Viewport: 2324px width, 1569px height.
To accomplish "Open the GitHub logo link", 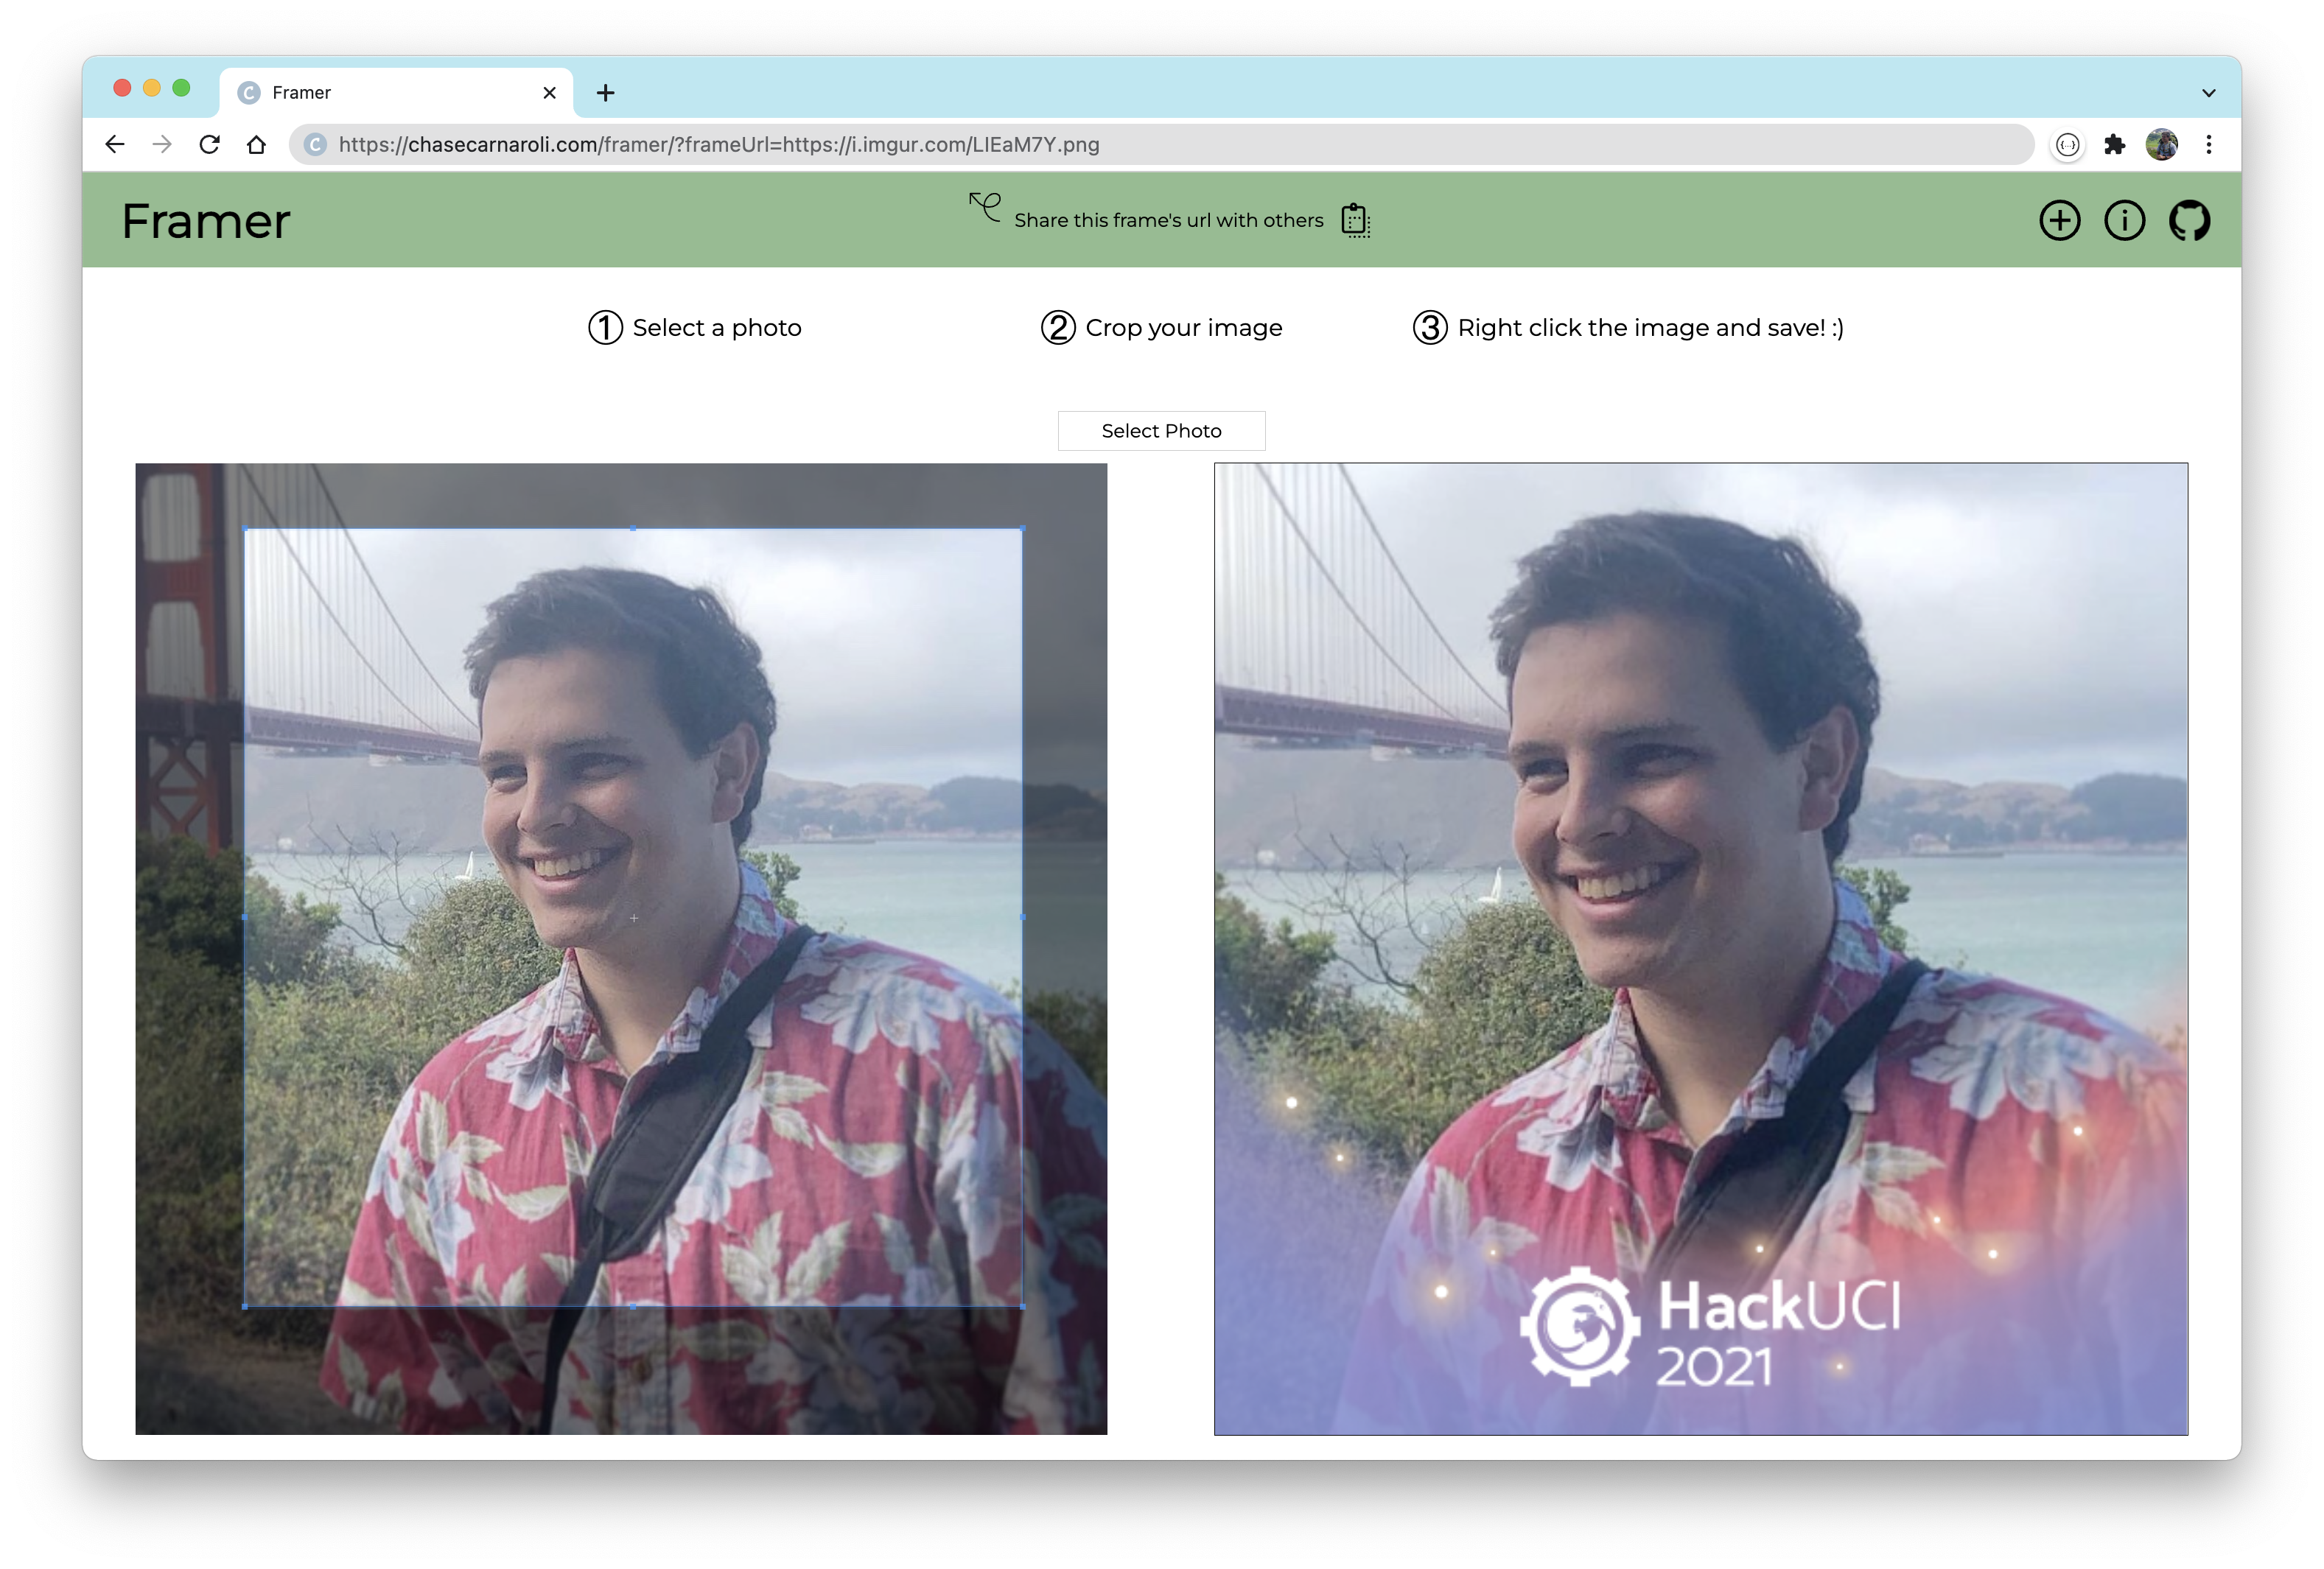I will [2189, 220].
